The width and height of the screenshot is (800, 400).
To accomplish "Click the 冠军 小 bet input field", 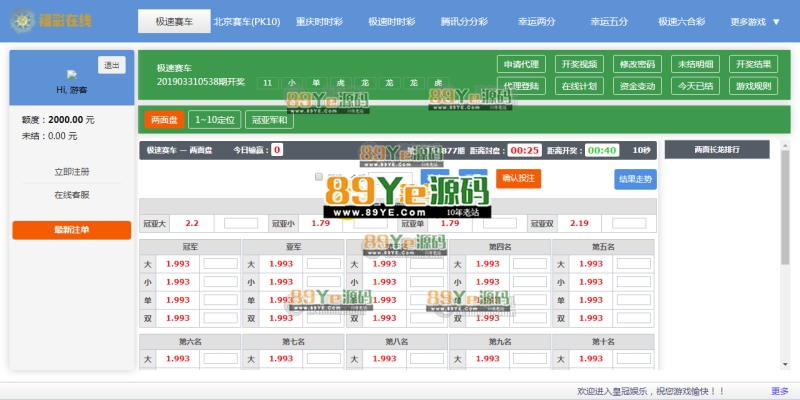I will [x=220, y=282].
